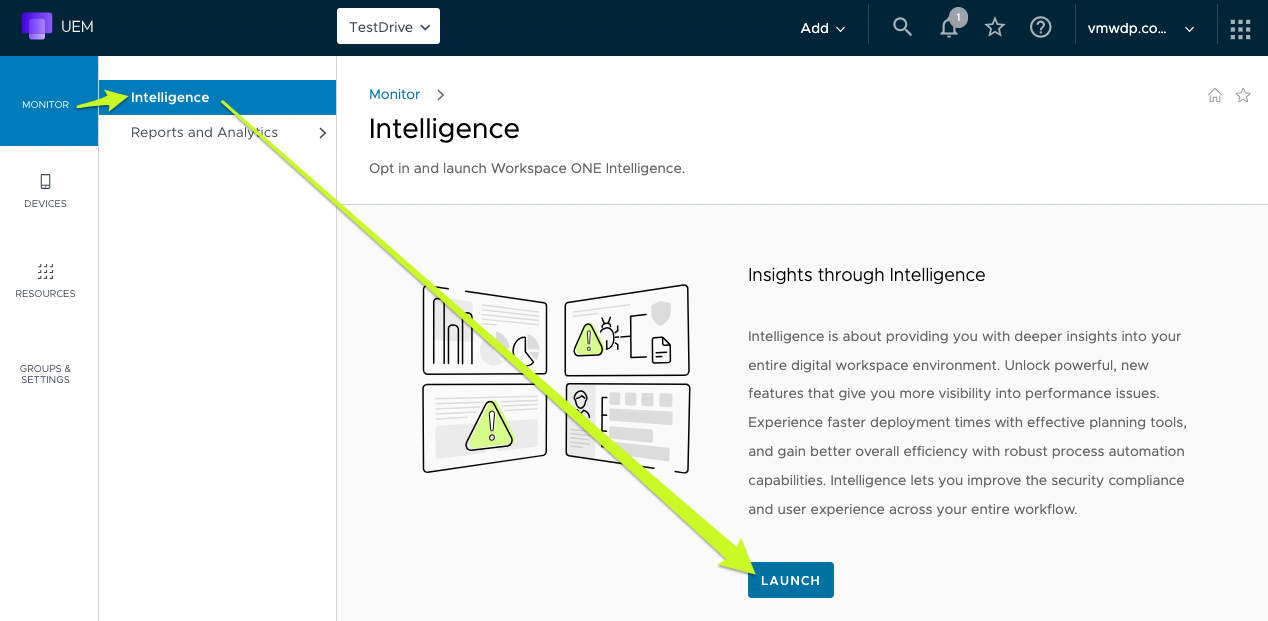Viewport: 1268px width, 621px height.
Task: Open saved pages star in header
Action: point(994,28)
